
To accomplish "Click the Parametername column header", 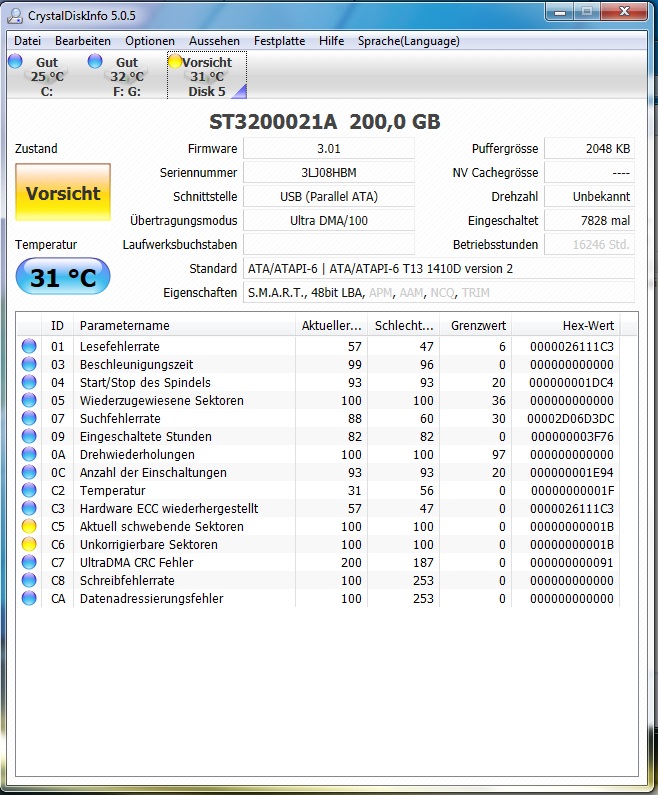I will 185,326.
